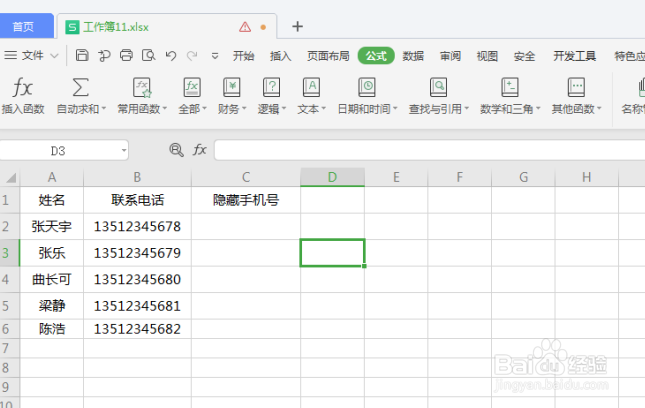Expand the 日期和时间 dropdown arrow
The width and height of the screenshot is (645, 408).
tap(395, 109)
